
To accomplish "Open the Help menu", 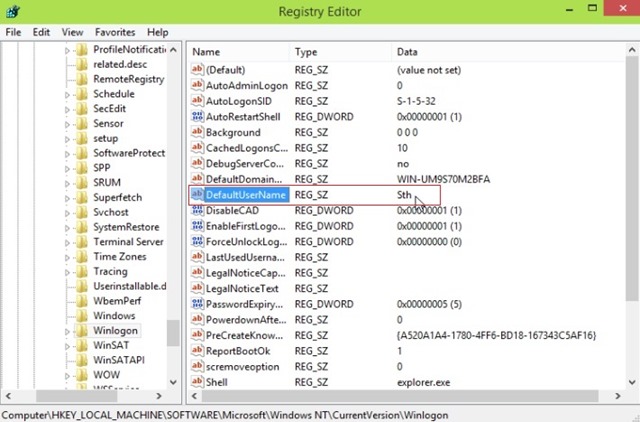I will coord(158,32).
